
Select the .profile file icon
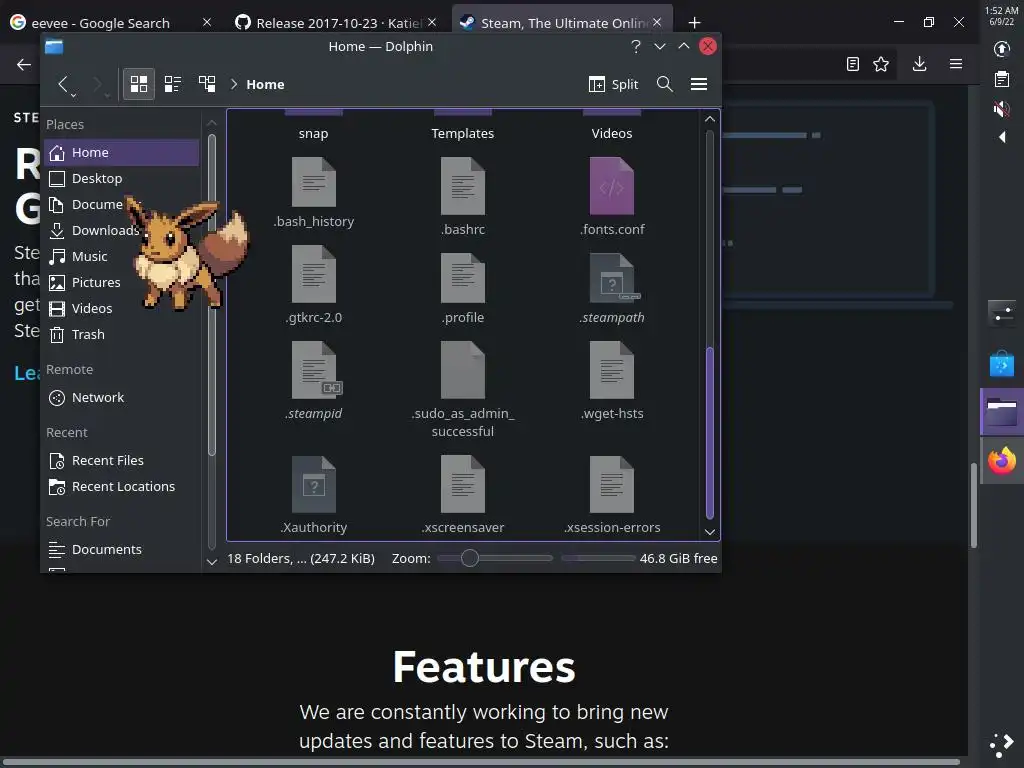point(463,278)
